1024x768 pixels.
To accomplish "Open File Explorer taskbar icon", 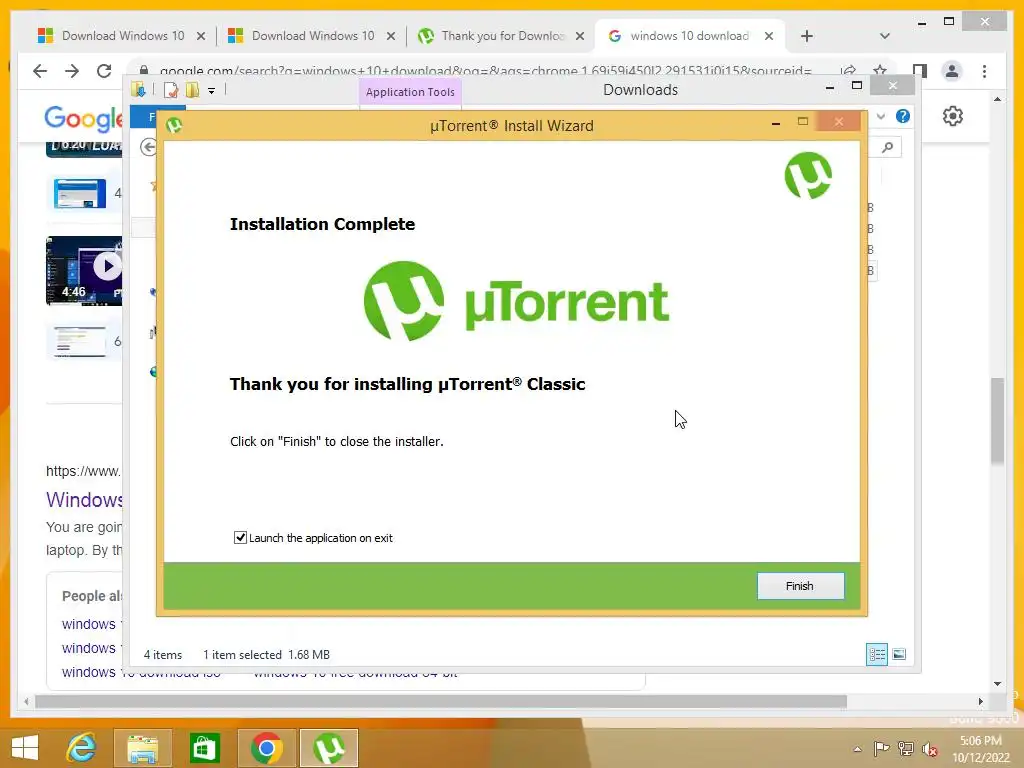I will pyautogui.click(x=142, y=748).
